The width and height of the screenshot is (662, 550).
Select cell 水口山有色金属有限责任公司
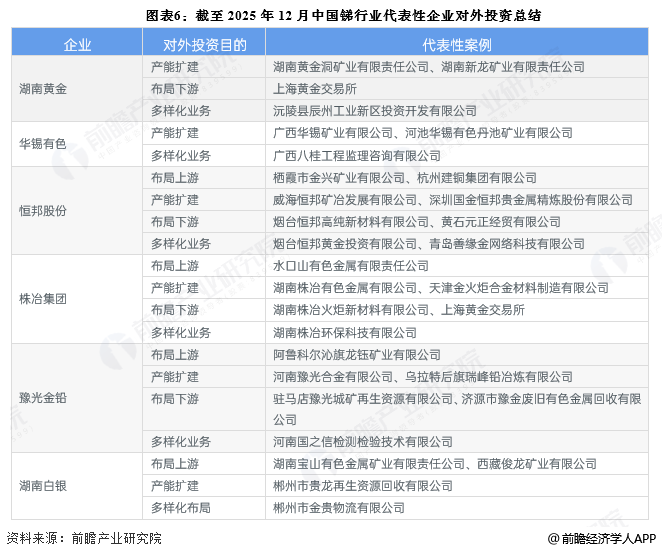coord(457,266)
